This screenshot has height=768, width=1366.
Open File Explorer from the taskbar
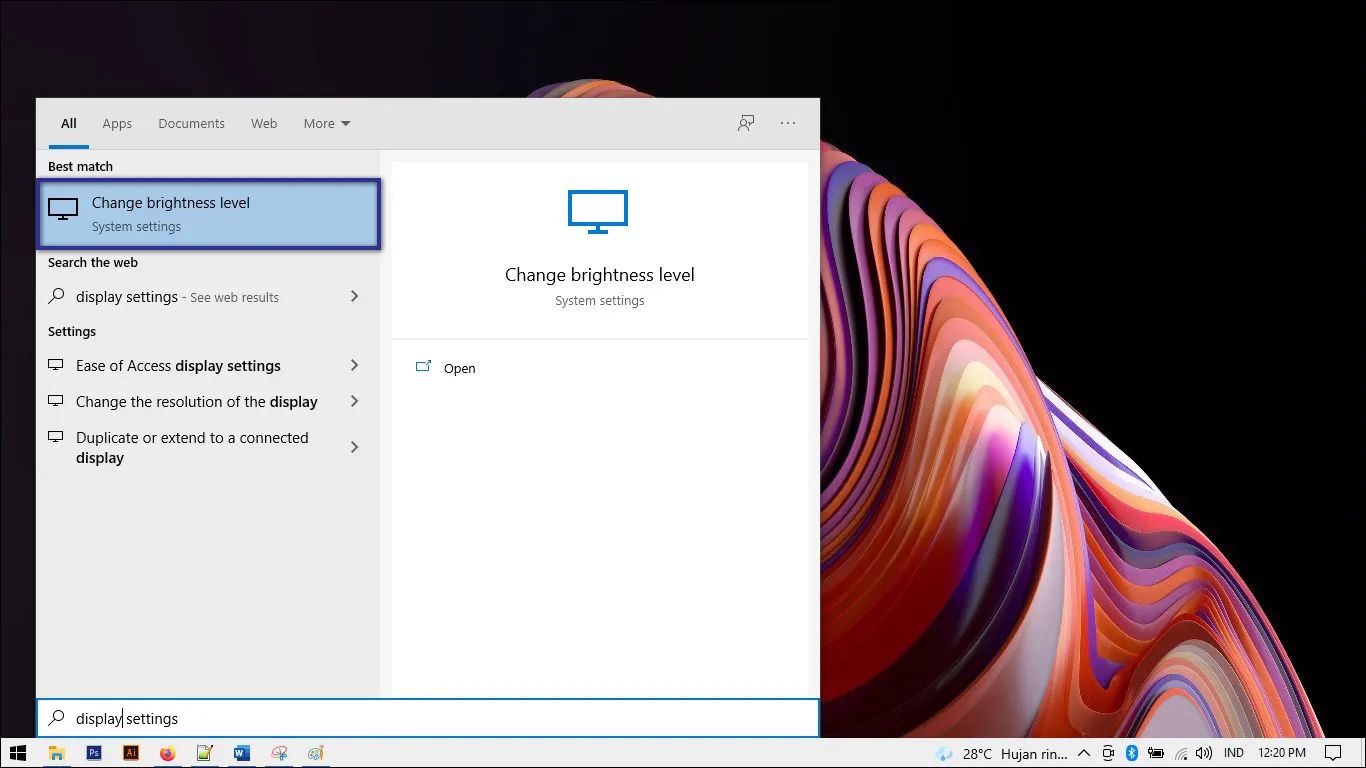click(x=56, y=753)
